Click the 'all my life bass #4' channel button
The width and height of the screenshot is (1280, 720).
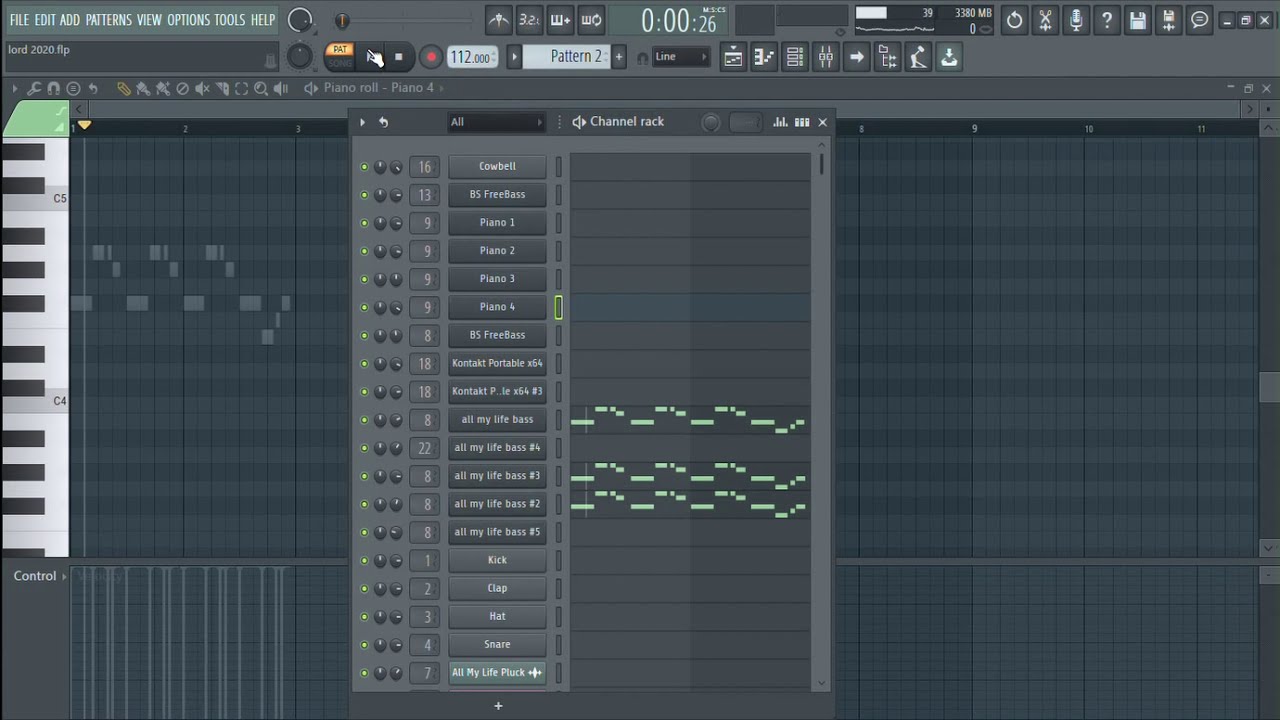(497, 448)
